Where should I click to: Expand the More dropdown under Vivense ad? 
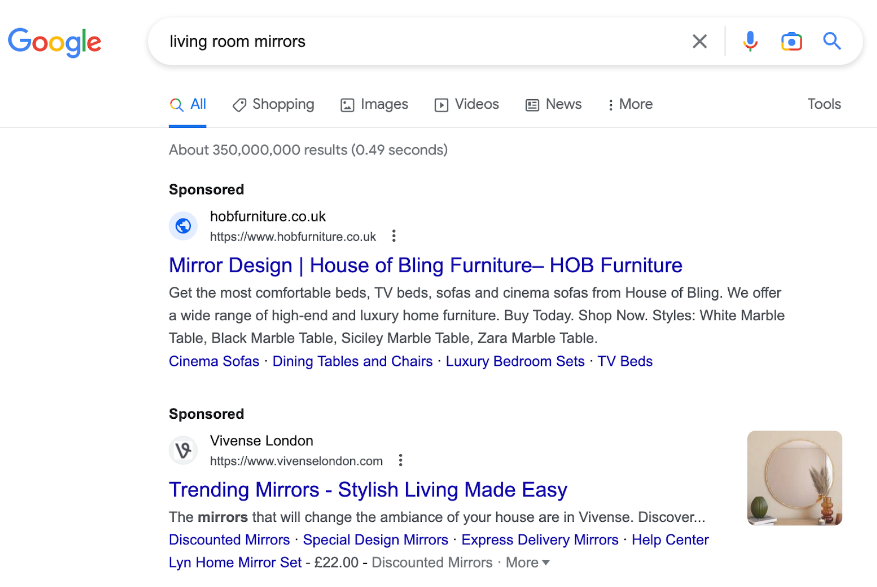point(527,562)
